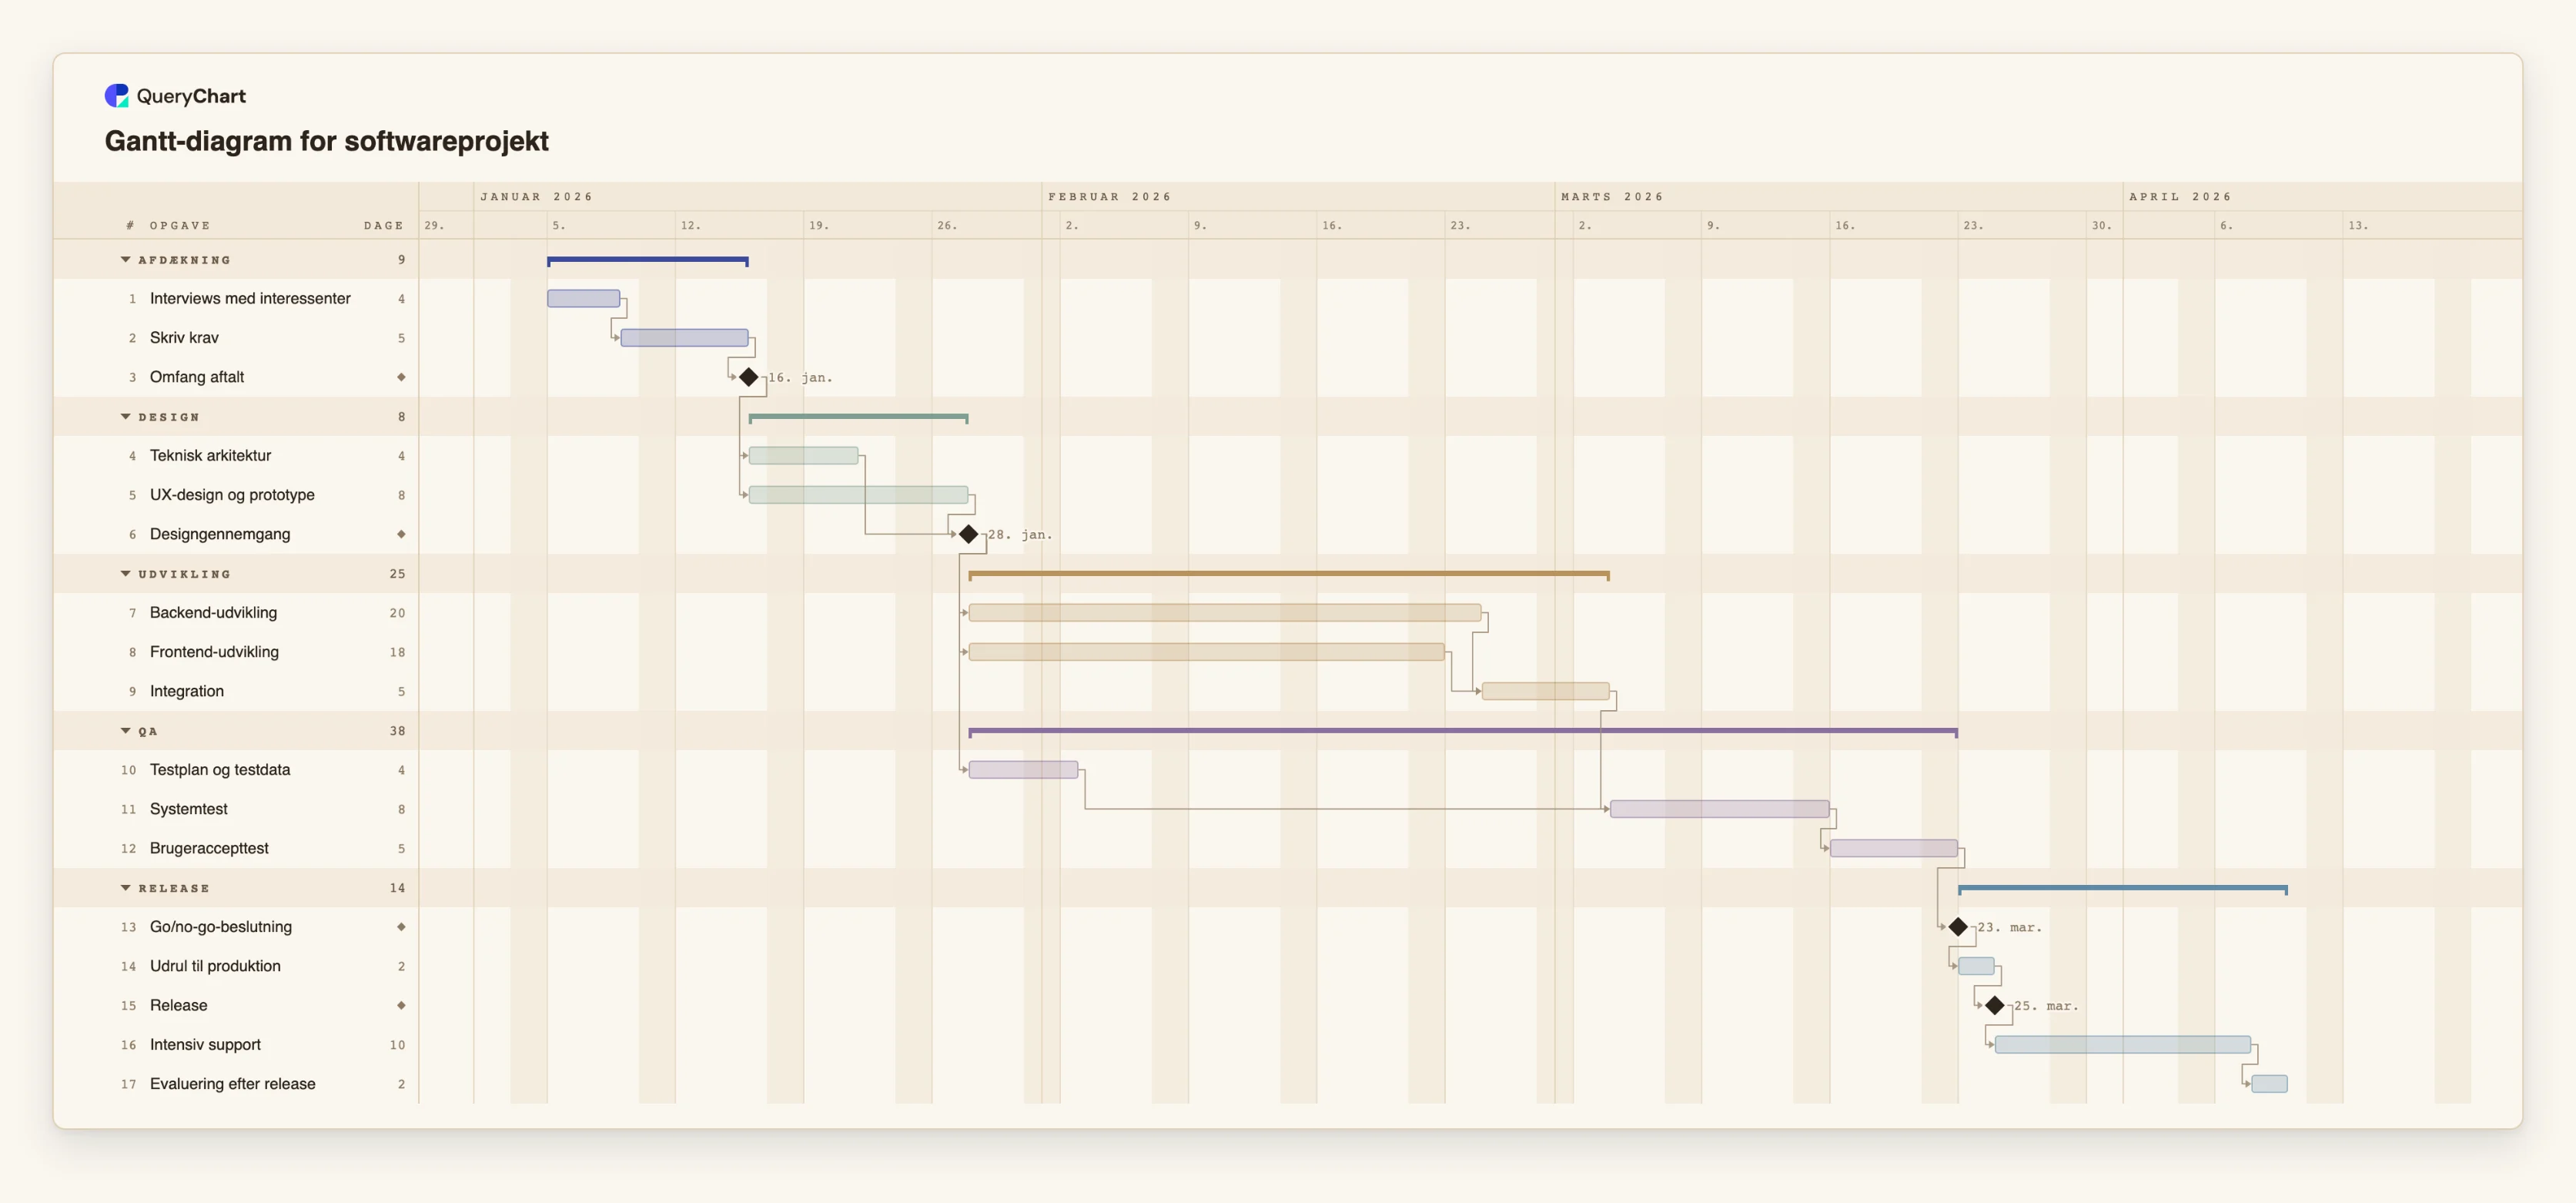This screenshot has height=1203, width=2576.
Task: Collapse the RELEASE group
Action: click(126, 888)
